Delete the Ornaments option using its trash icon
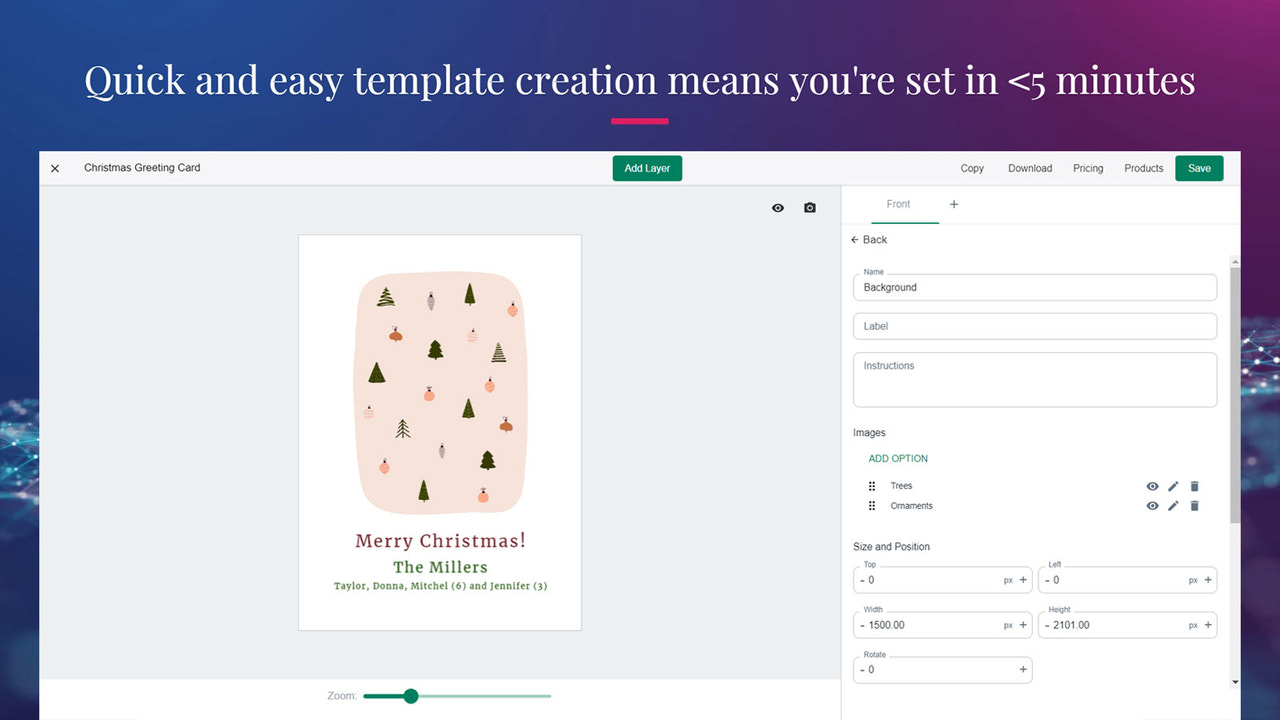 pyautogui.click(x=1194, y=506)
